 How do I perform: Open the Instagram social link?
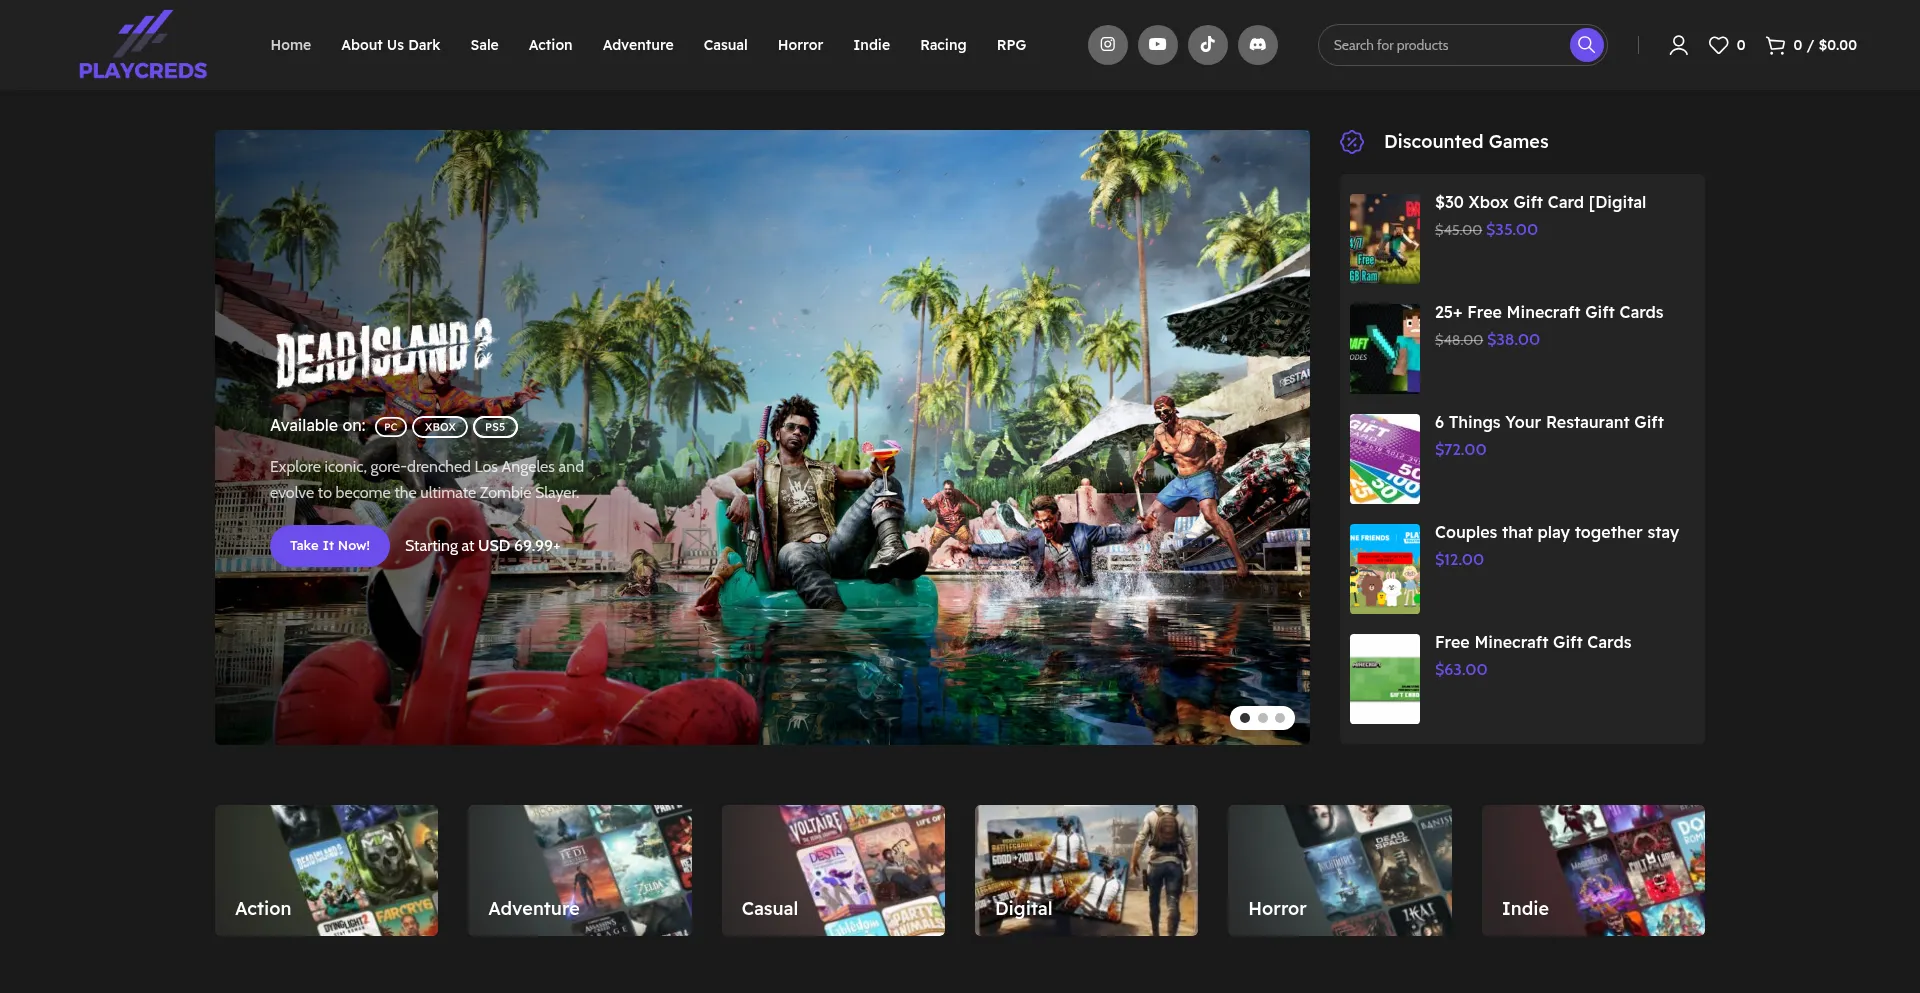(1108, 45)
